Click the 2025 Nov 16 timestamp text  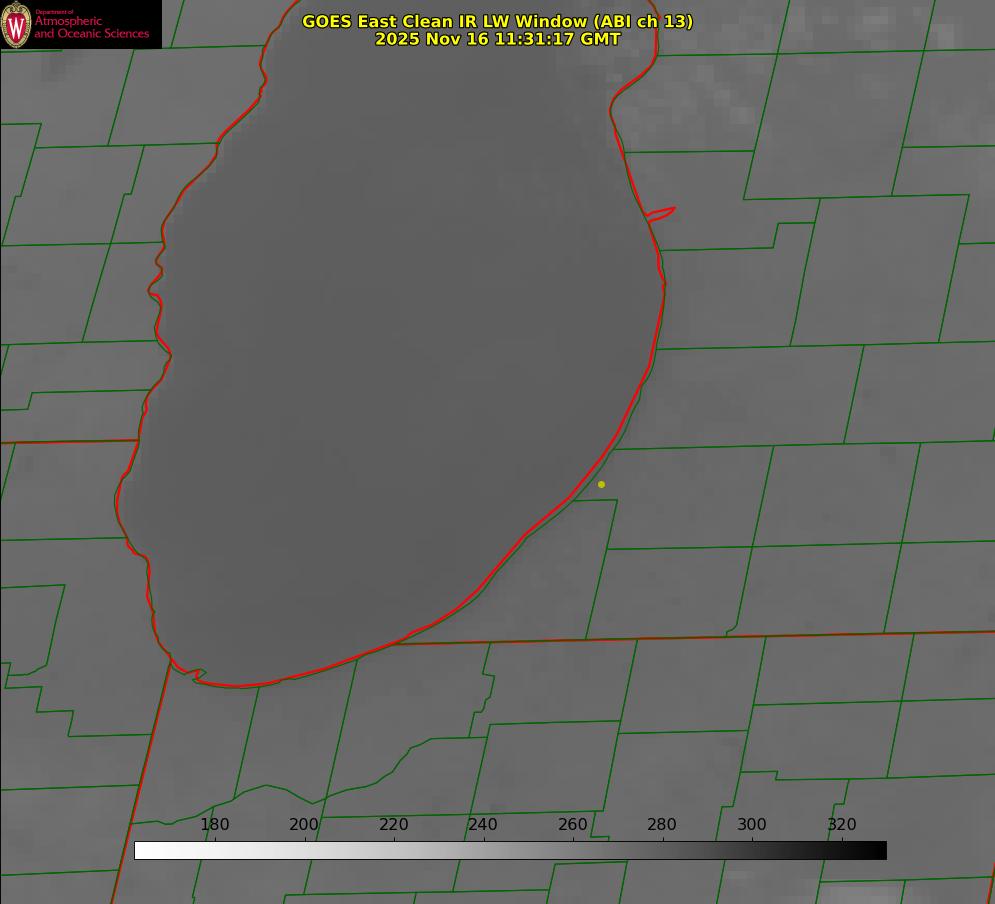pos(498,39)
